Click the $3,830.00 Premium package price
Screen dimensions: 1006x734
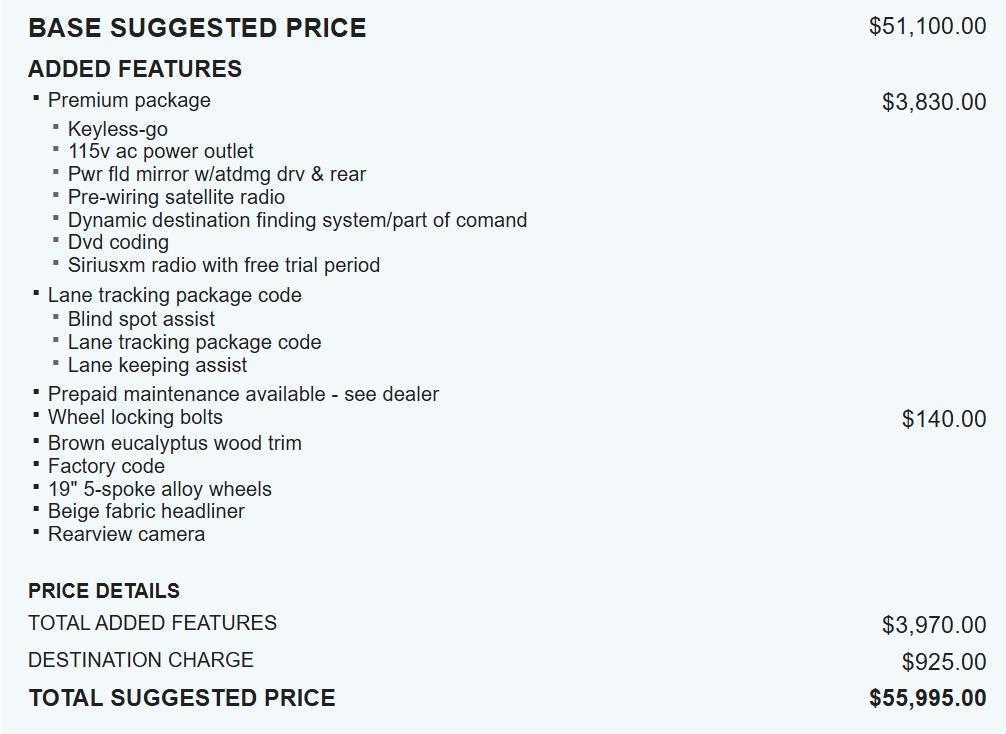933,102
